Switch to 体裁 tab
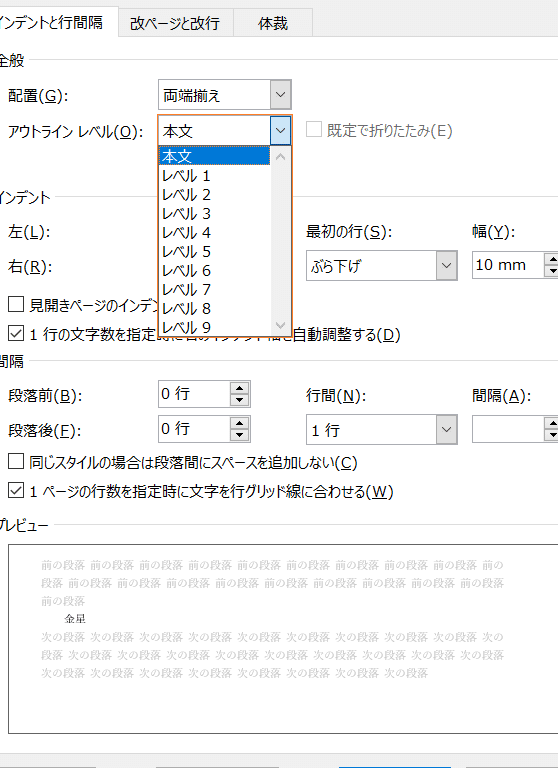The image size is (558, 768). click(x=273, y=23)
